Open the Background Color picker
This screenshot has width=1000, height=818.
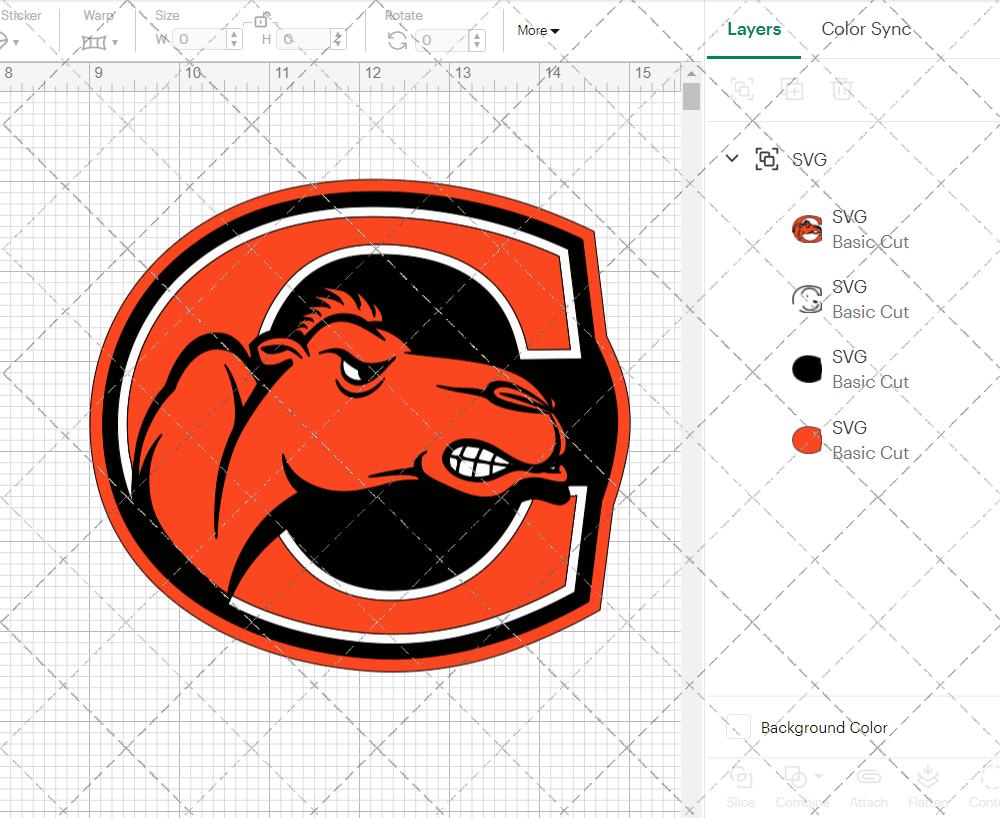tap(737, 728)
